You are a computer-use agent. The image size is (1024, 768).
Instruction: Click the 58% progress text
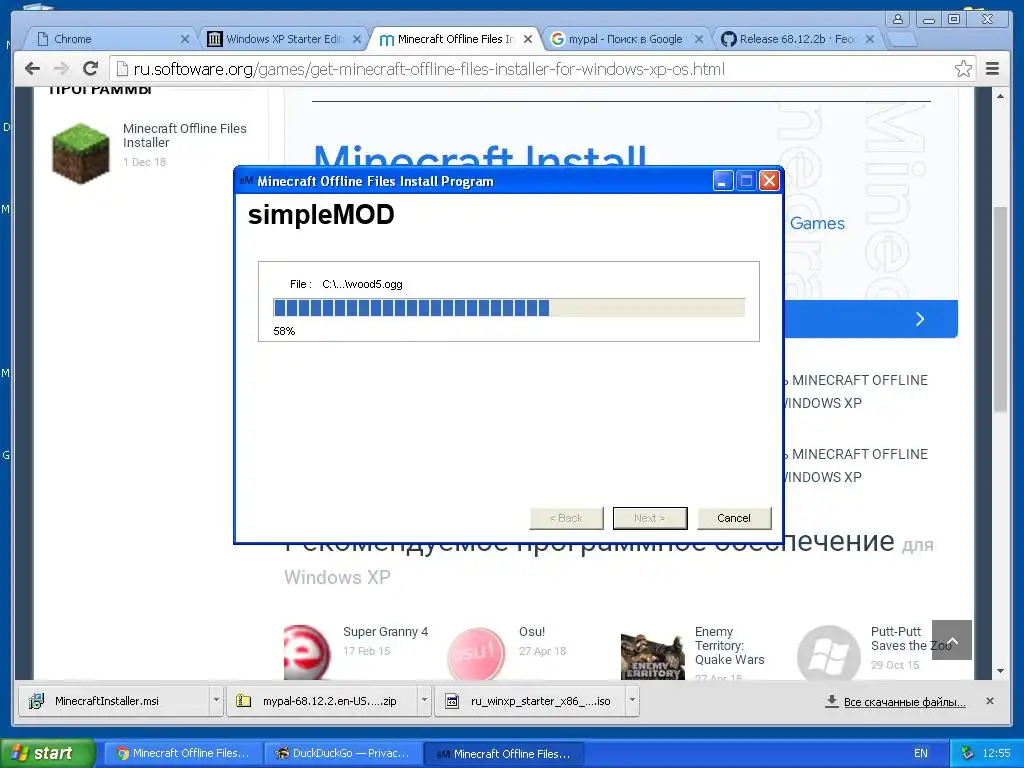coord(284,331)
